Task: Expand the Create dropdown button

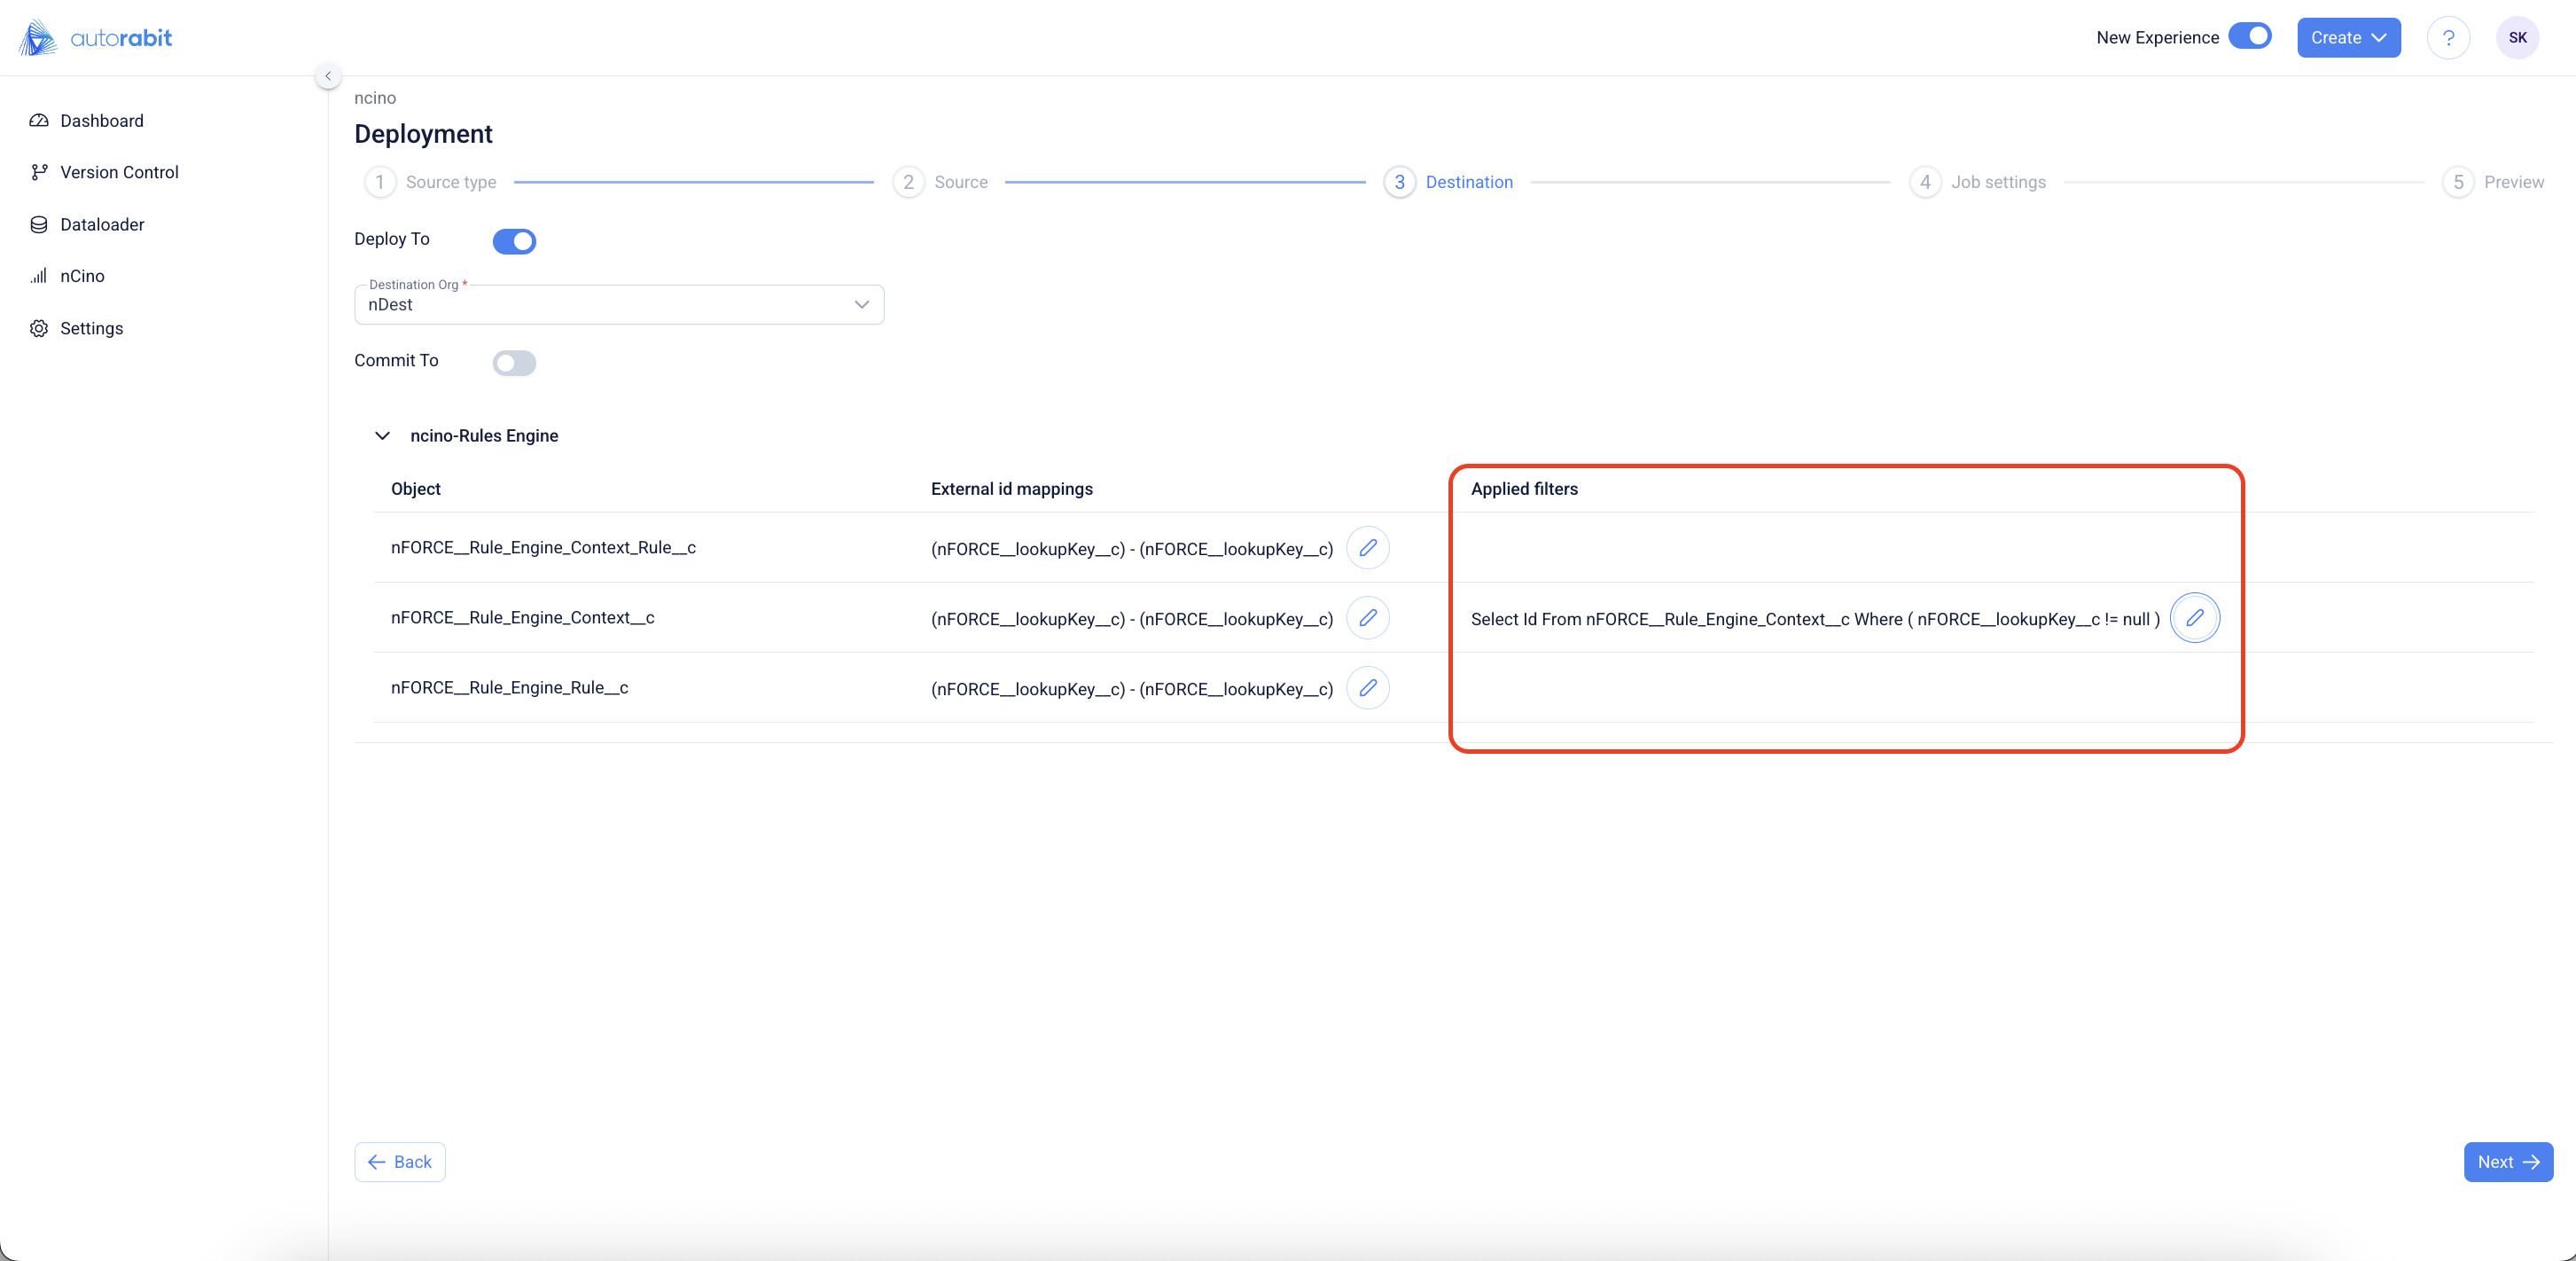Action: click(x=2347, y=38)
